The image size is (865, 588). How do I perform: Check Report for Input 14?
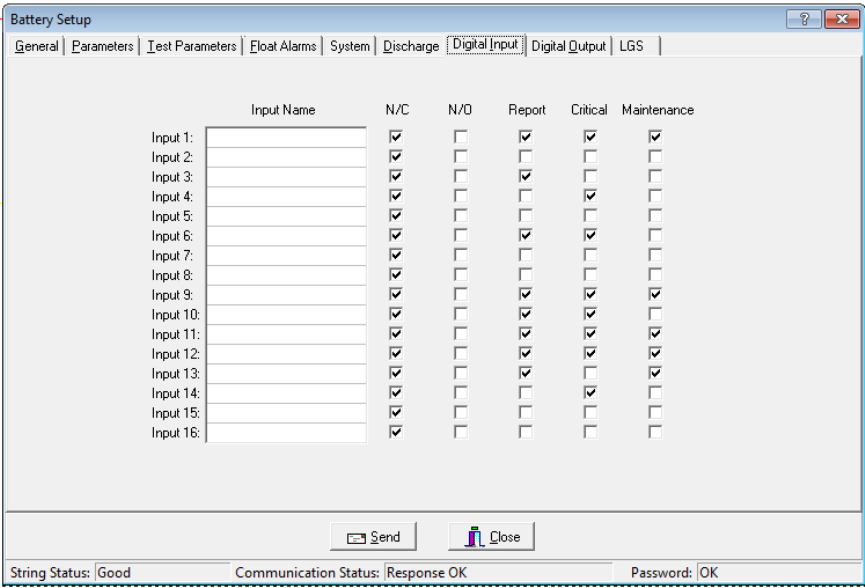tap(526, 393)
